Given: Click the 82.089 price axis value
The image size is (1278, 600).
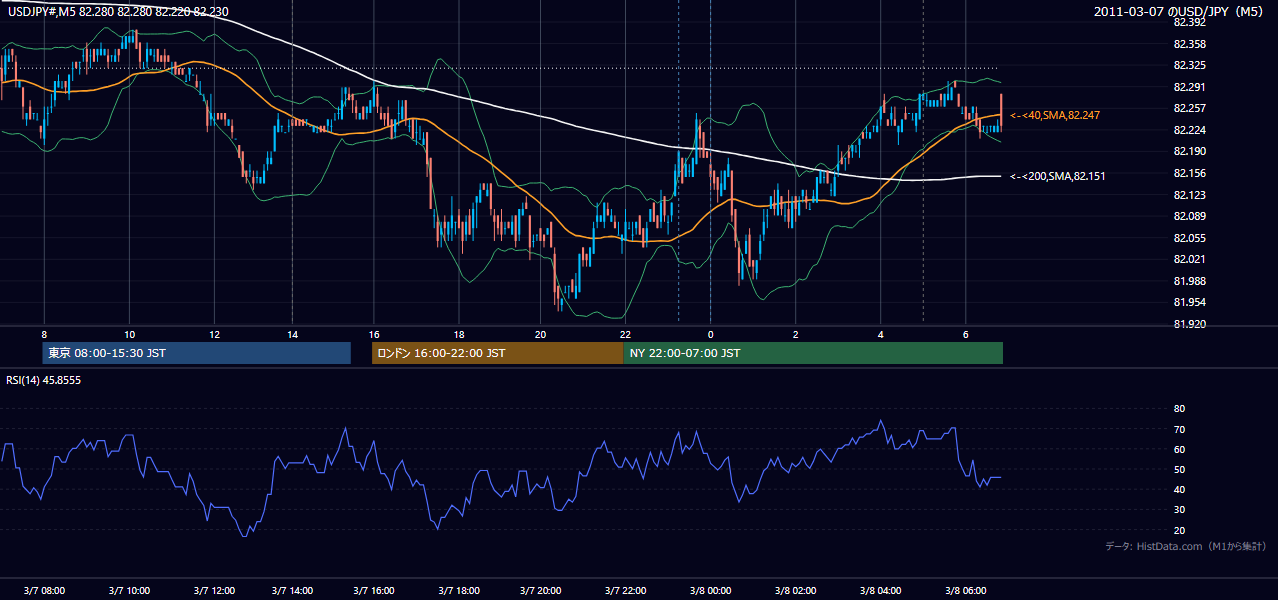Looking at the screenshot, I should [x=1189, y=216].
